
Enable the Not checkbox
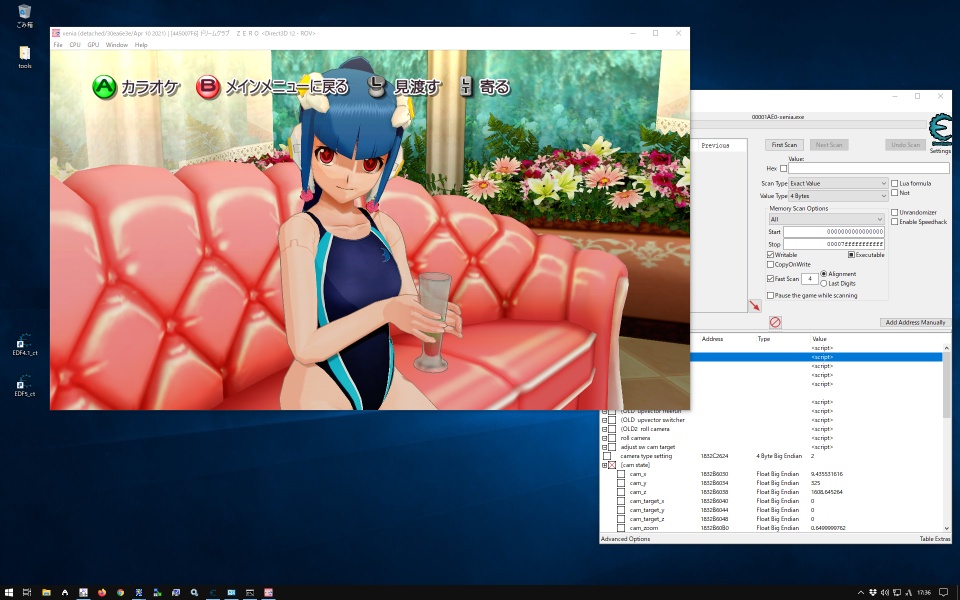point(894,193)
